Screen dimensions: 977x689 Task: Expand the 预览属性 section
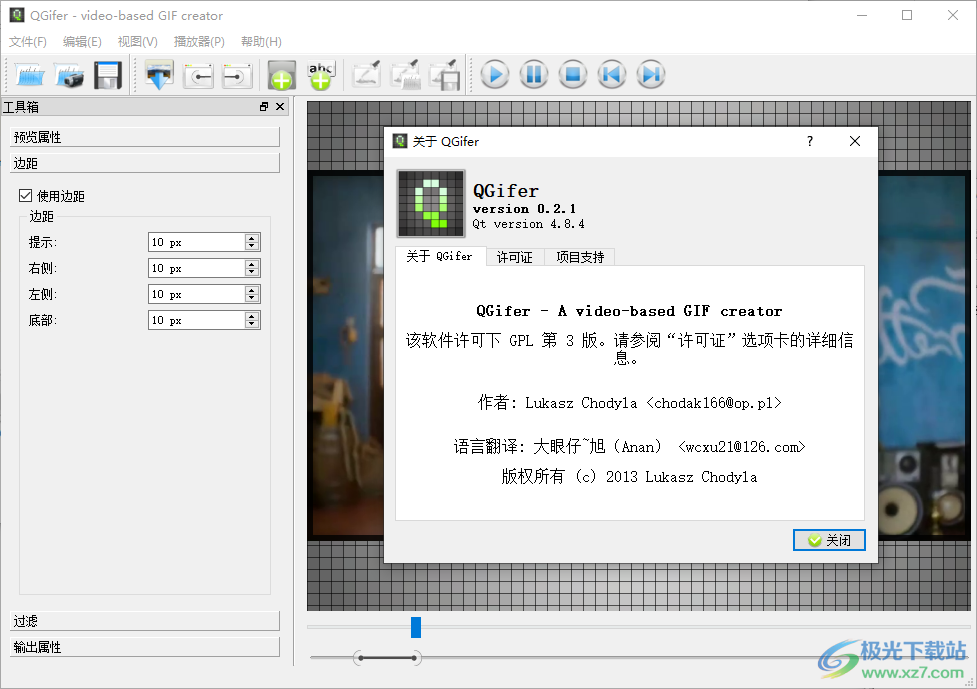click(x=145, y=137)
